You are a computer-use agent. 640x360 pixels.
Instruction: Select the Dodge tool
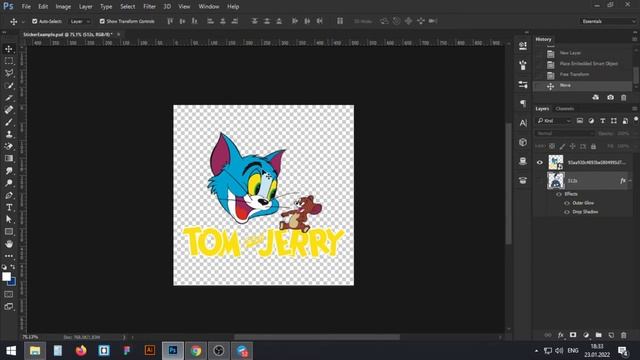coord(9,183)
